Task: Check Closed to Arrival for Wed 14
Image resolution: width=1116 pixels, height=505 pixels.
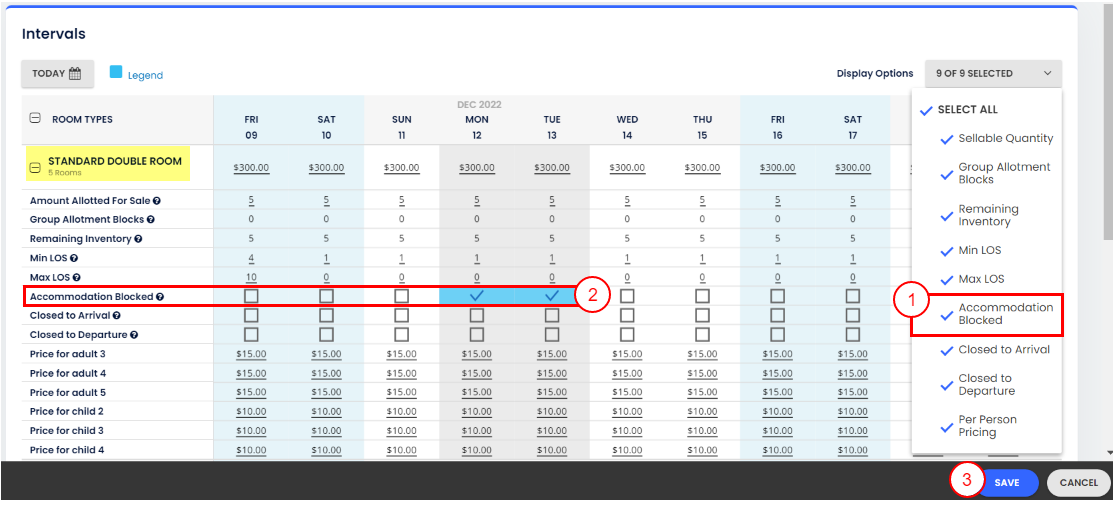Action: click(x=627, y=315)
